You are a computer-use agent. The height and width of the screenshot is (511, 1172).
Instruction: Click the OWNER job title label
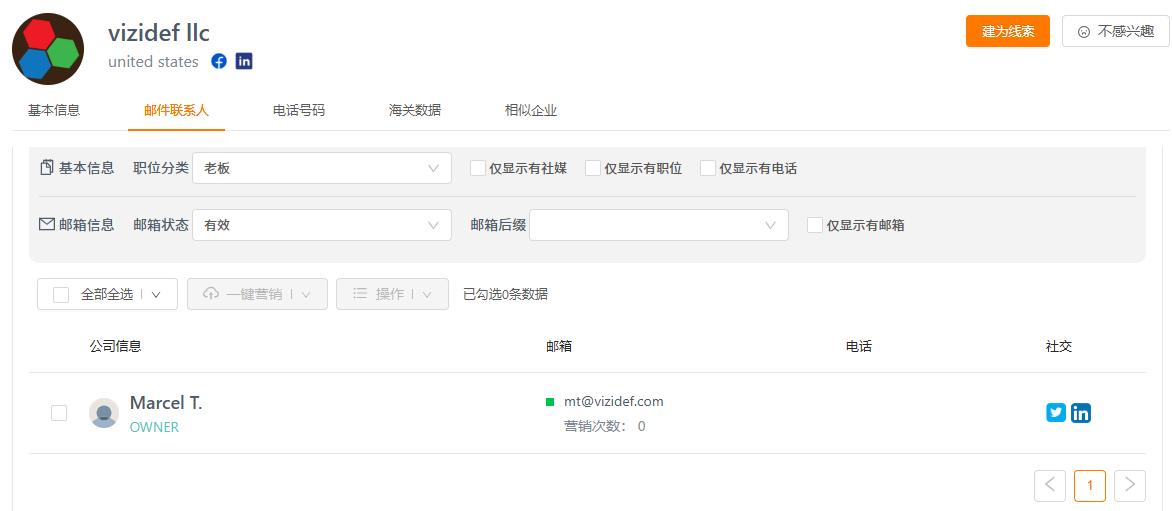[154, 427]
